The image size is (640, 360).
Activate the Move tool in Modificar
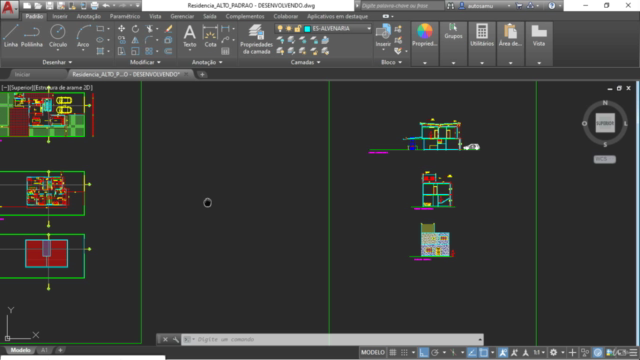pos(121,29)
